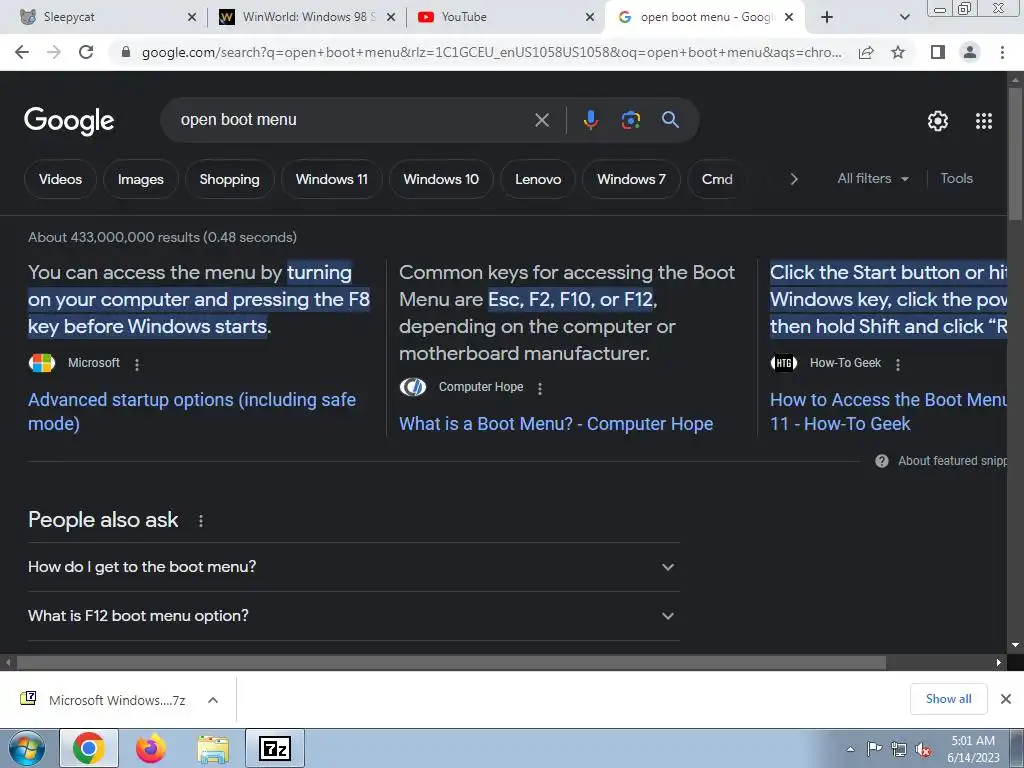The width and height of the screenshot is (1024, 768).
Task: Open Google quick settings gear
Action: tap(938, 121)
